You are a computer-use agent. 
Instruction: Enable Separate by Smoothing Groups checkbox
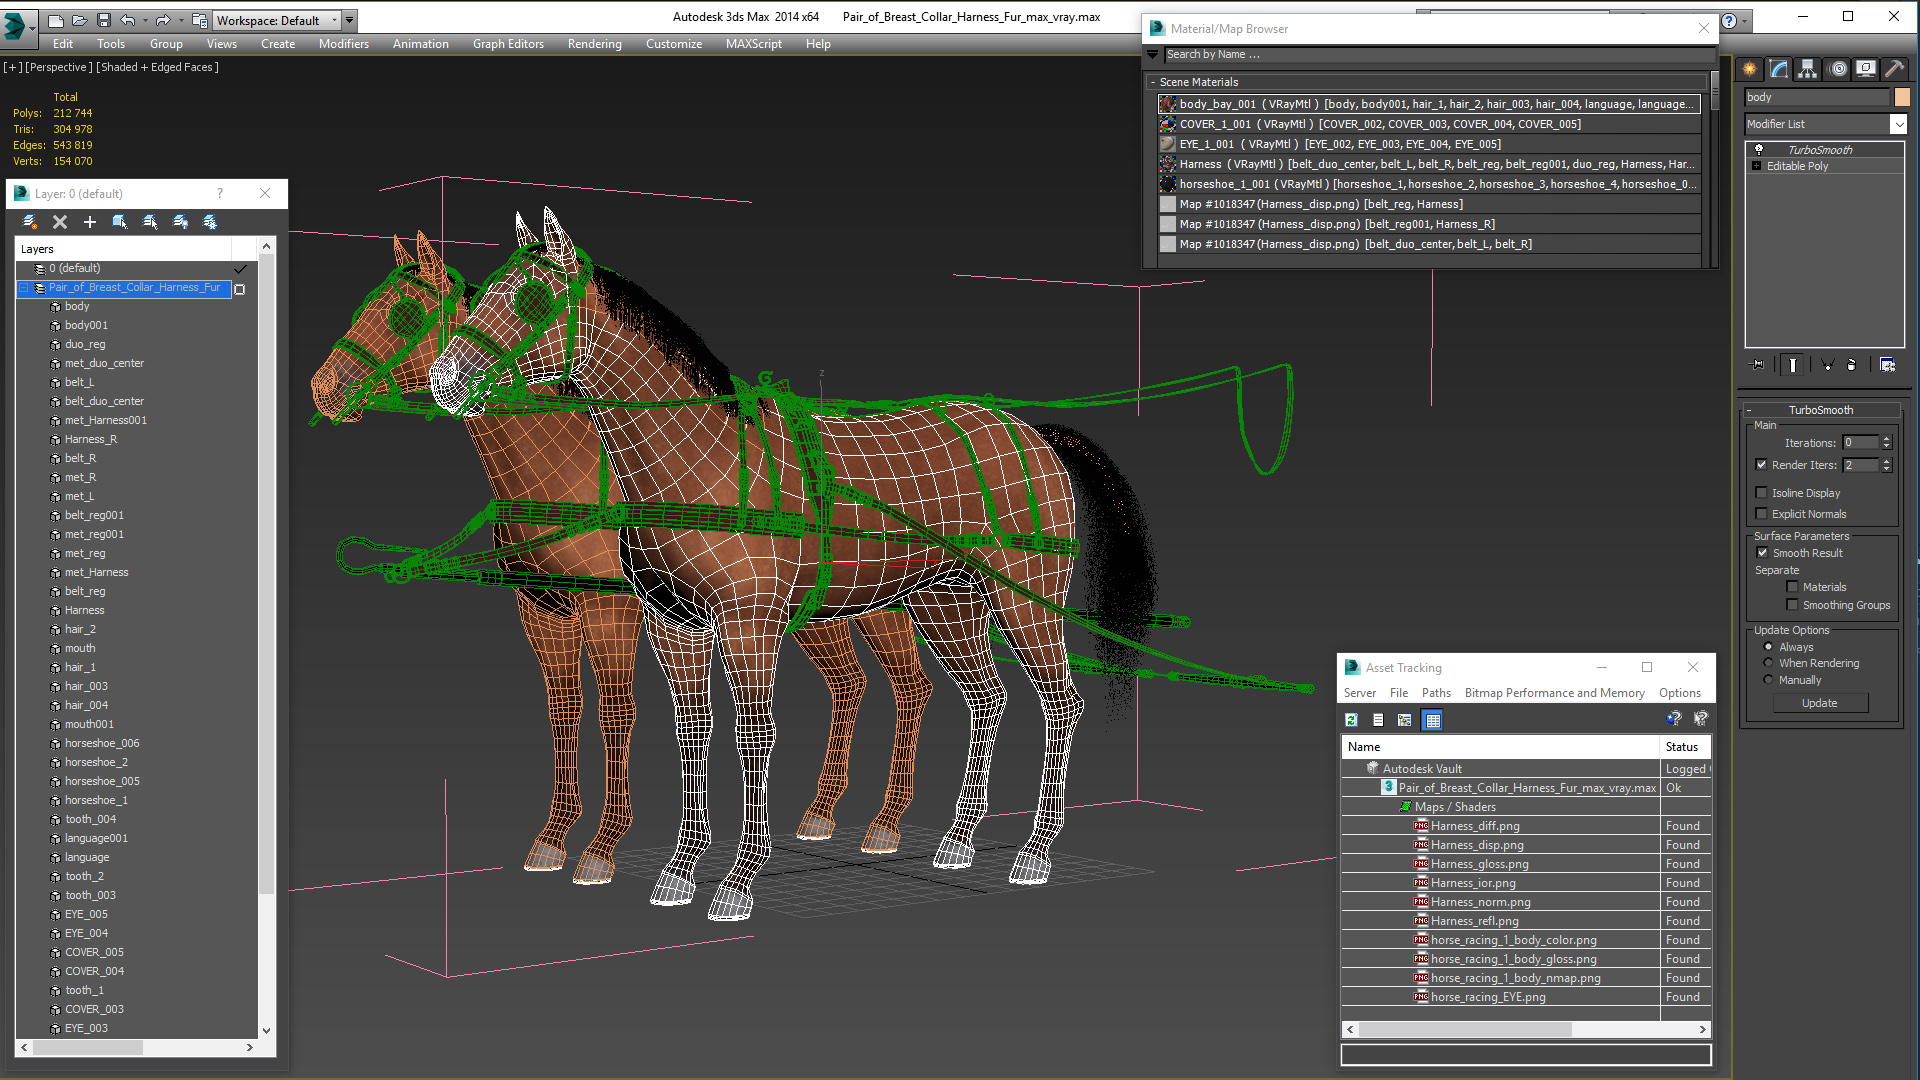[1792, 605]
